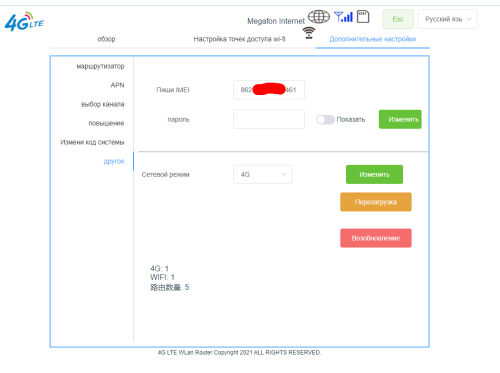Select выбор канала in sidebar
The image size is (500, 373).
coord(103,104)
